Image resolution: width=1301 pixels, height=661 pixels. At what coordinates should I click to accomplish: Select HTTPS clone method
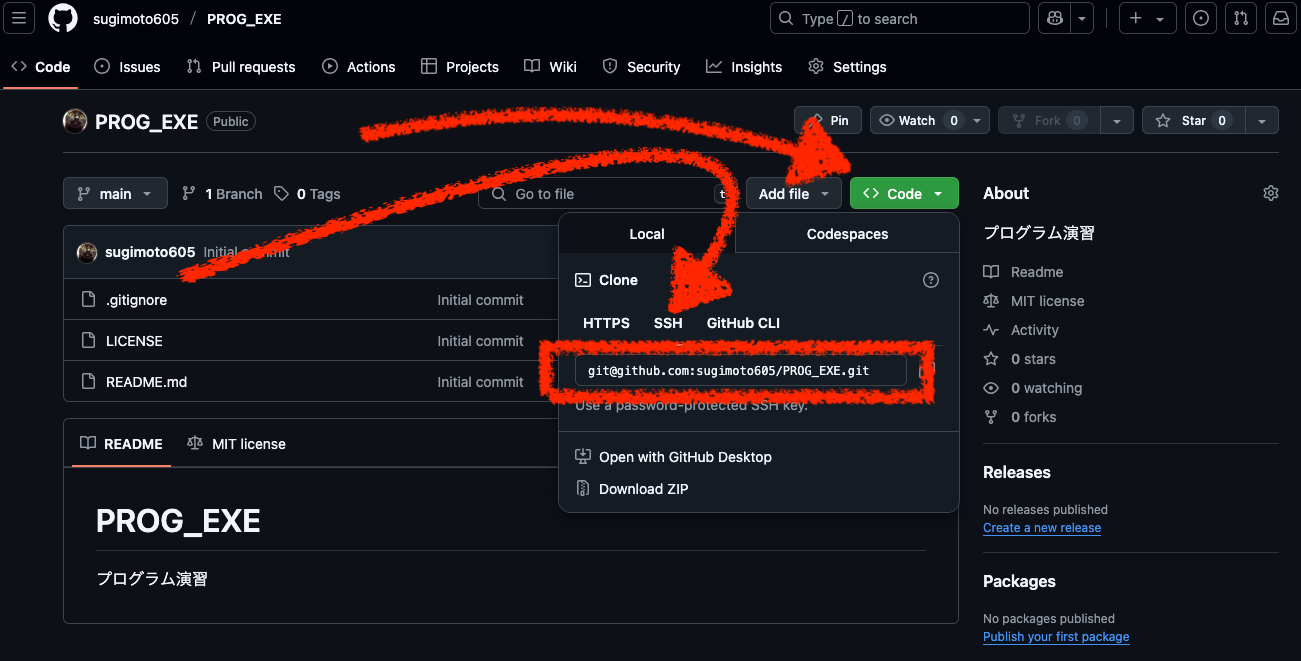(607, 323)
